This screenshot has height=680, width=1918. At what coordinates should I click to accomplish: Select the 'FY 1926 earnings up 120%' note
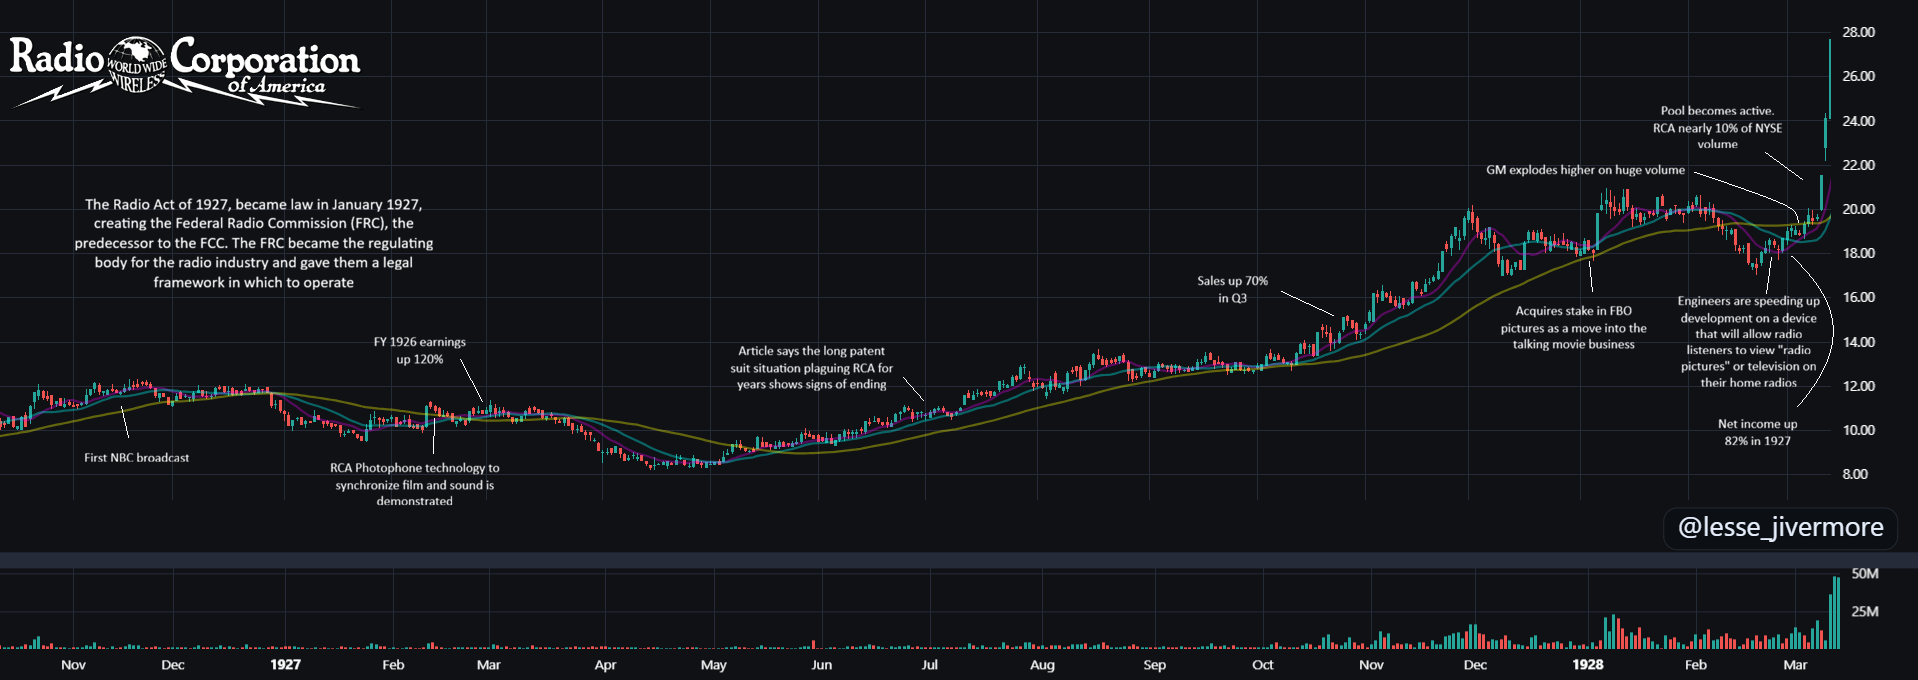[420, 351]
